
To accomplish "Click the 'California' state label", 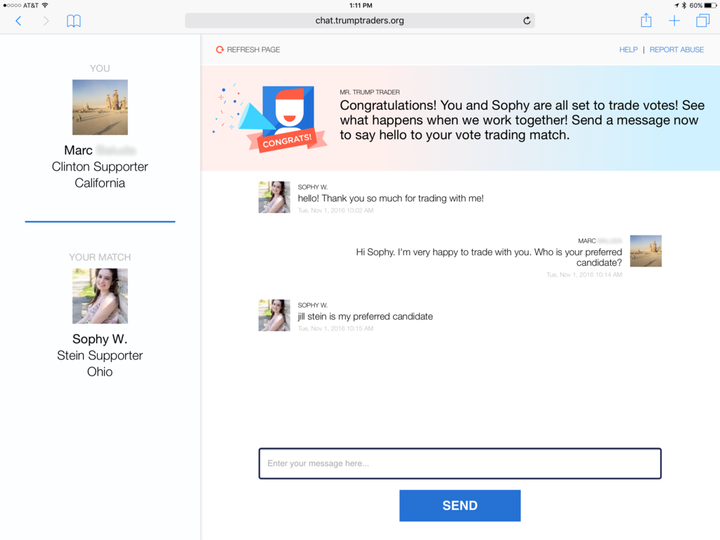I will pos(100,183).
